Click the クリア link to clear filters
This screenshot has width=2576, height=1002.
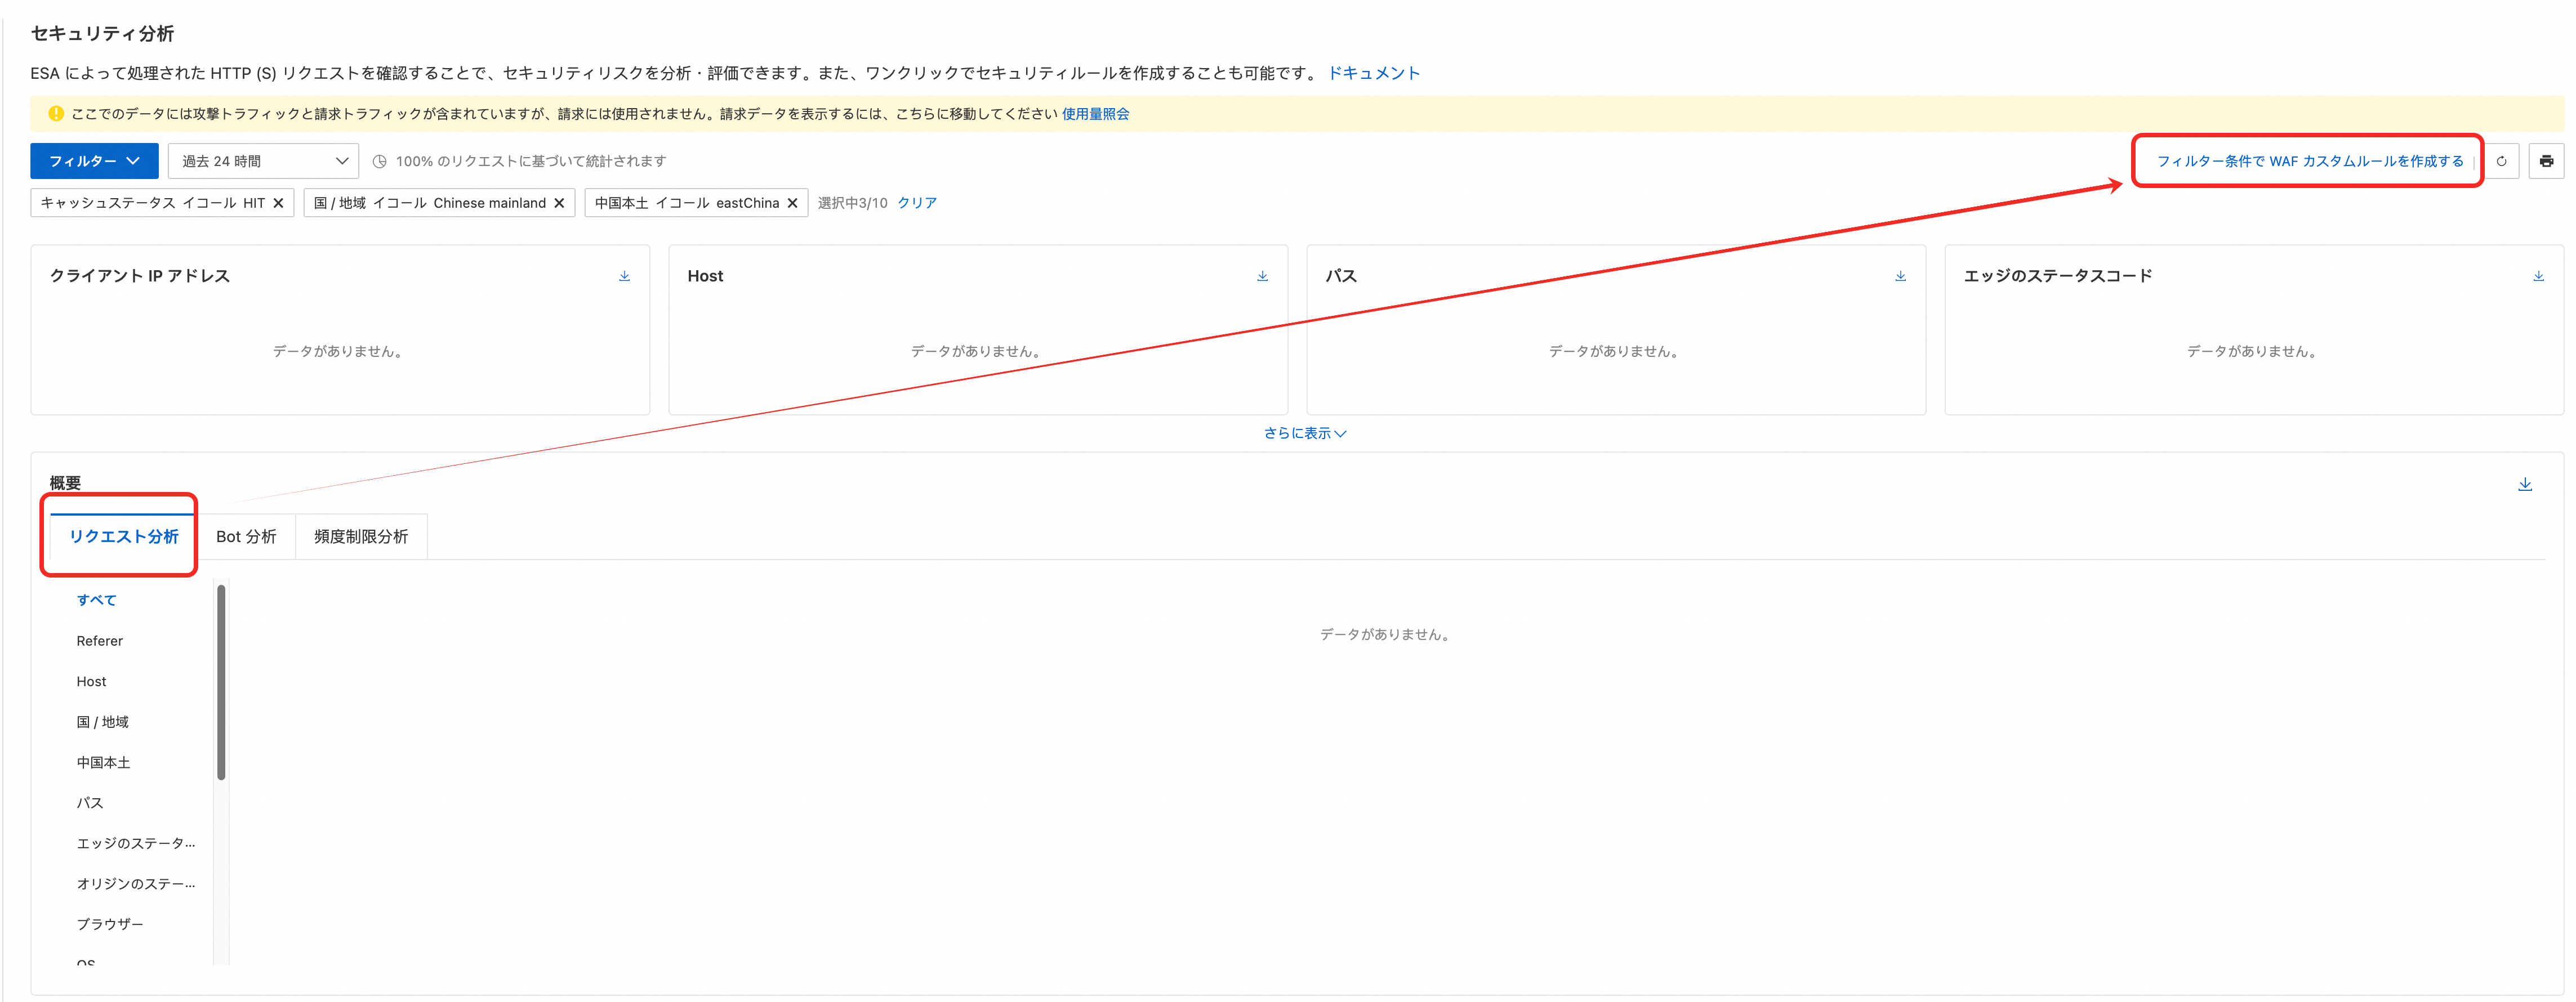click(x=916, y=203)
